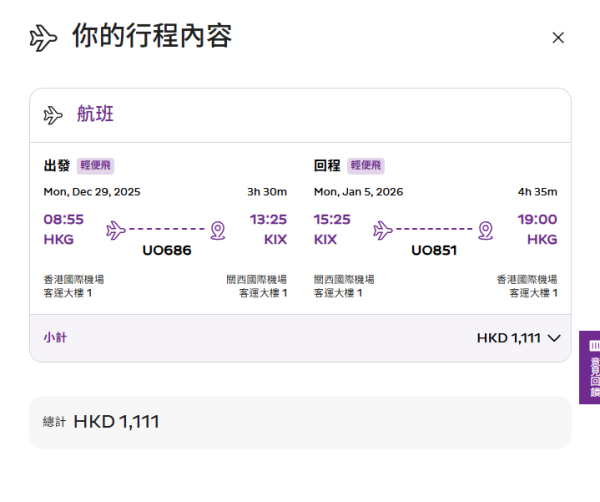The height and width of the screenshot is (502, 600).
Task: Click the departing plane icon for flight UO851
Action: tap(383, 230)
